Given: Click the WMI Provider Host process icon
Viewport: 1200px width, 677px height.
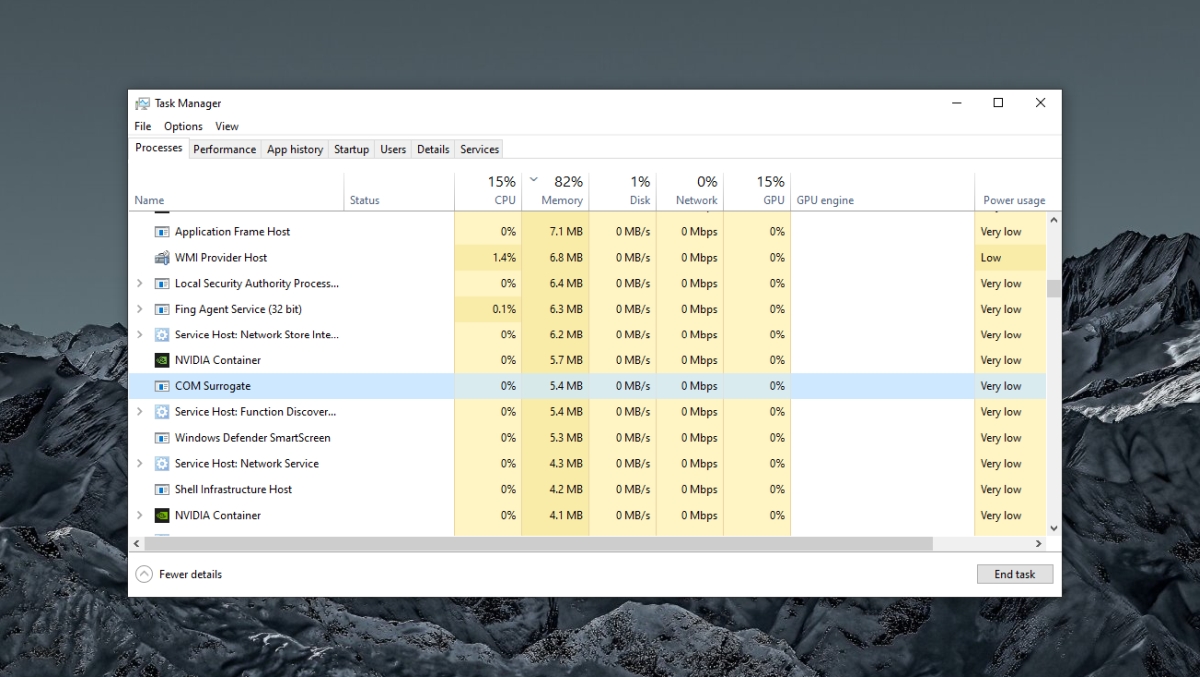Looking at the screenshot, I should [162, 258].
